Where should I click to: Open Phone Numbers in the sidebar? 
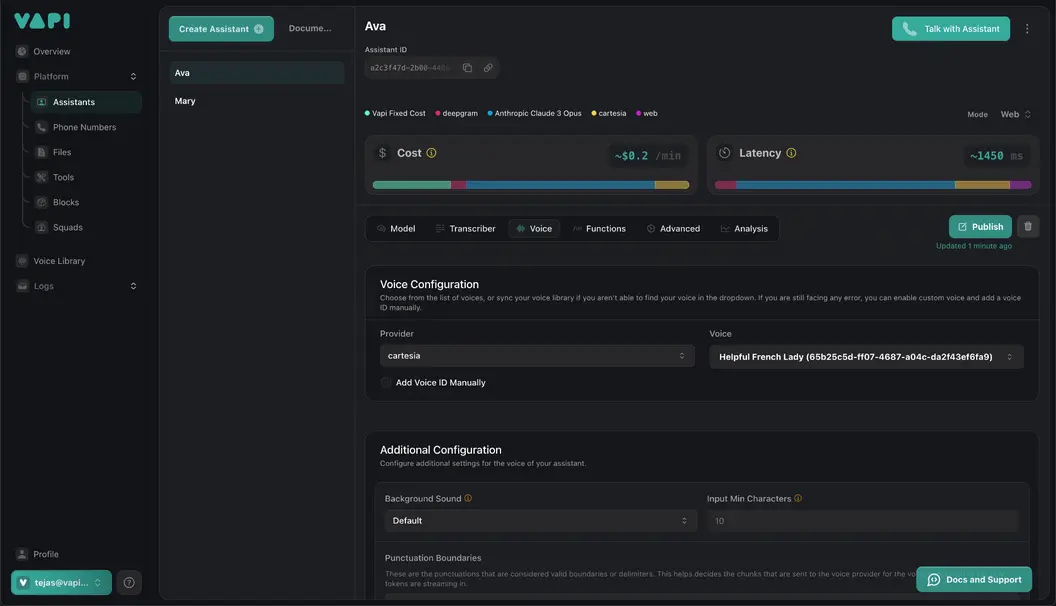(x=86, y=127)
